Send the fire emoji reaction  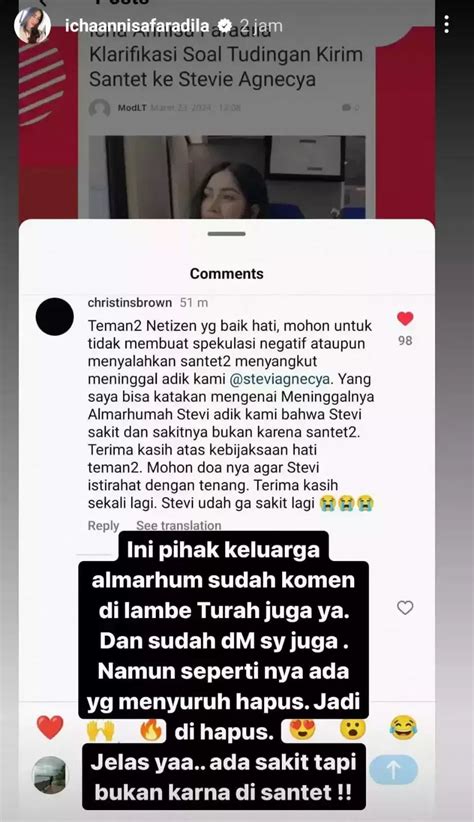tap(151, 729)
